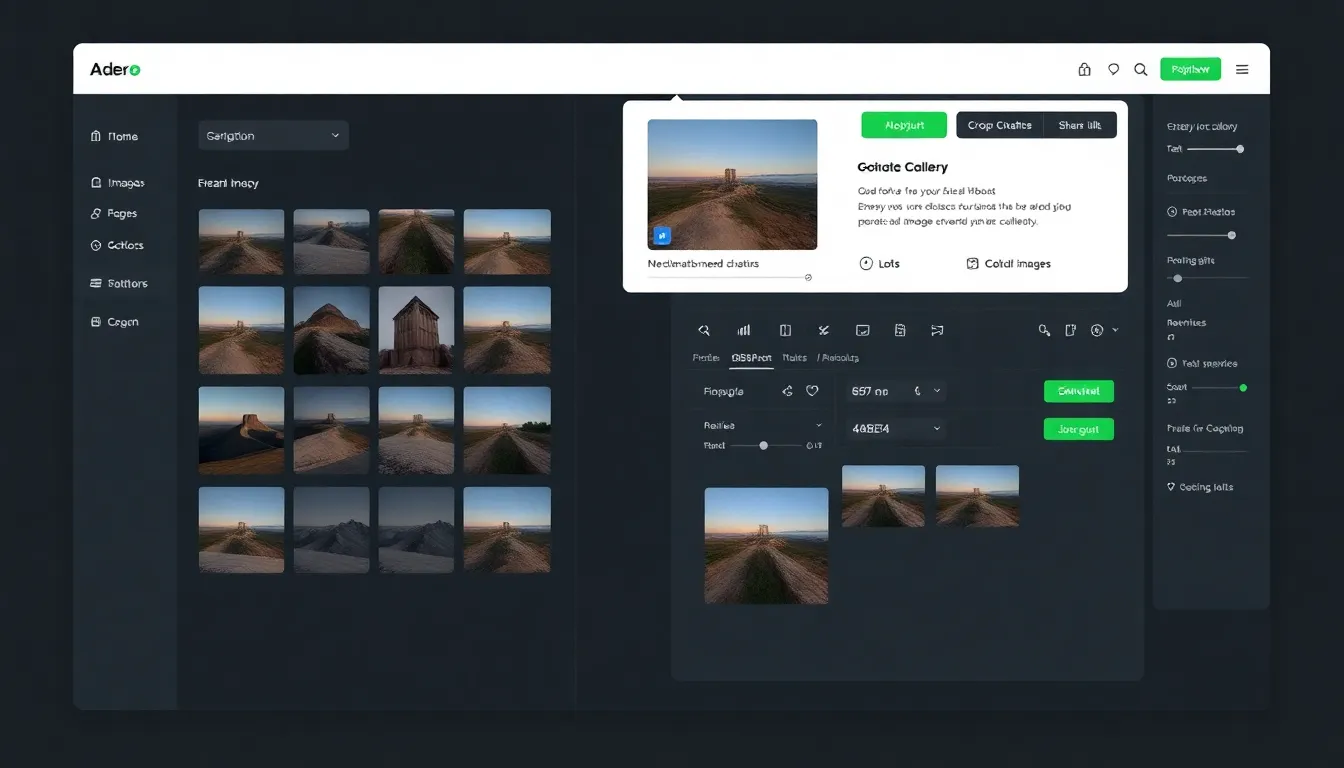Image resolution: width=1344 pixels, height=768 pixels.
Task: Open the size dropdown next to 657
Action: click(x=895, y=391)
